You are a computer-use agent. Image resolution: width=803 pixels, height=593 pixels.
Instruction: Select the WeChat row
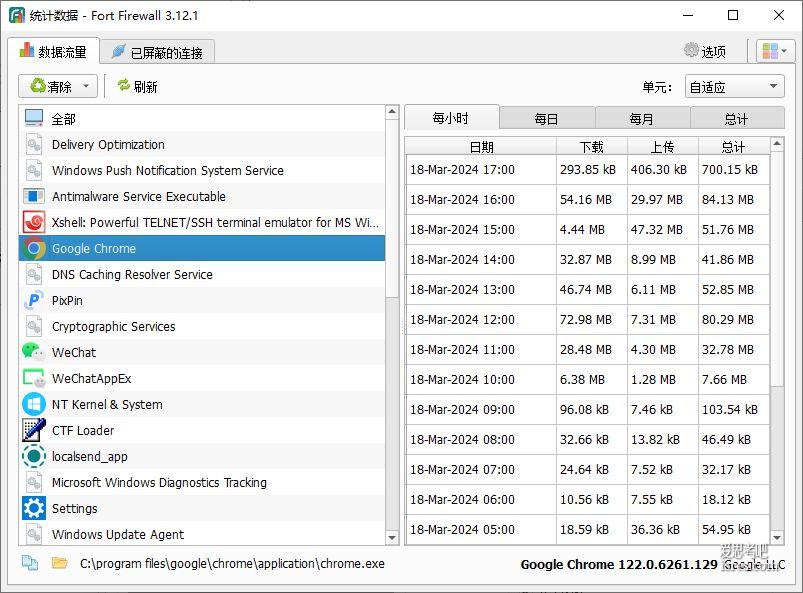tap(202, 352)
